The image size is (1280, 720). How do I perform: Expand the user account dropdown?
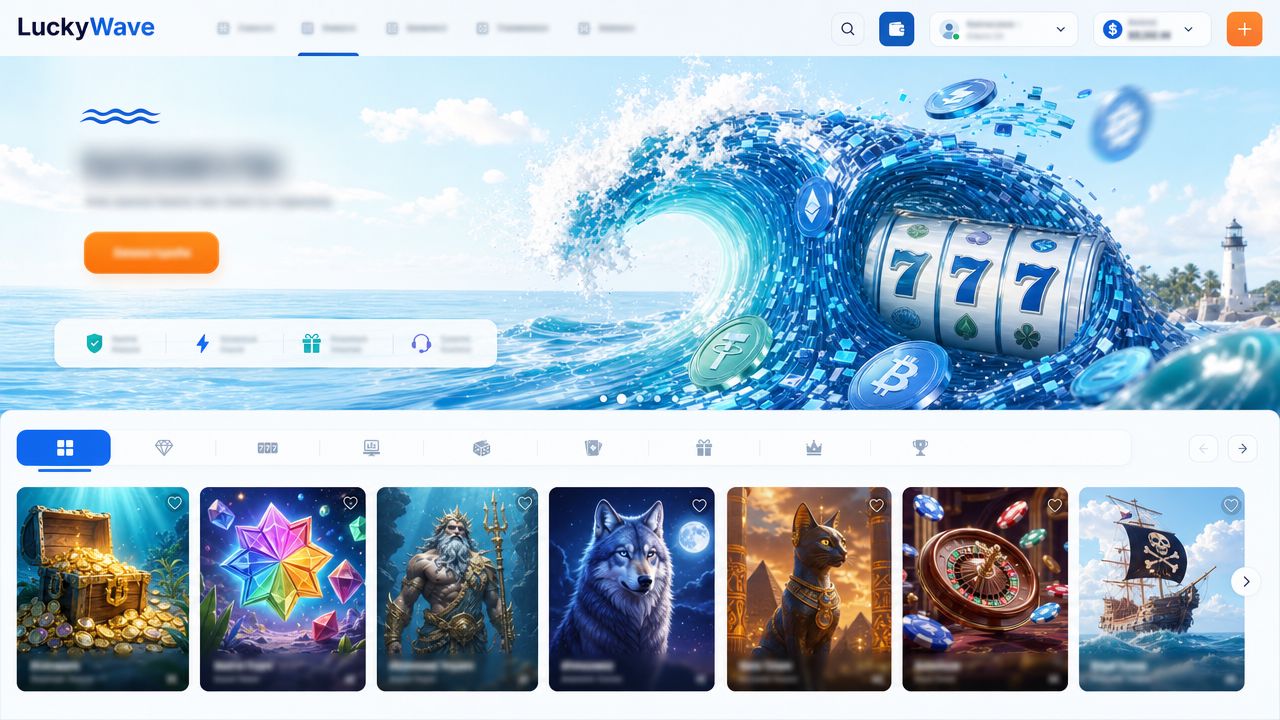pyautogui.click(x=1004, y=29)
